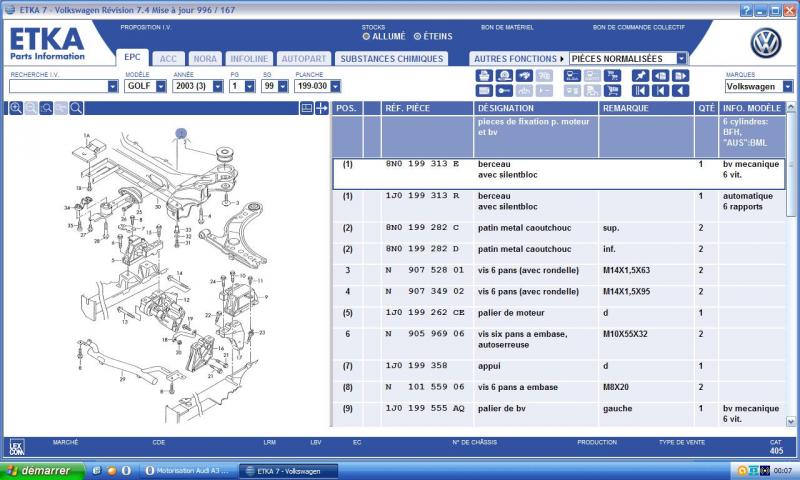Jump back using the single-bar left arrow
The width and height of the screenshot is (800, 480).
(660, 91)
